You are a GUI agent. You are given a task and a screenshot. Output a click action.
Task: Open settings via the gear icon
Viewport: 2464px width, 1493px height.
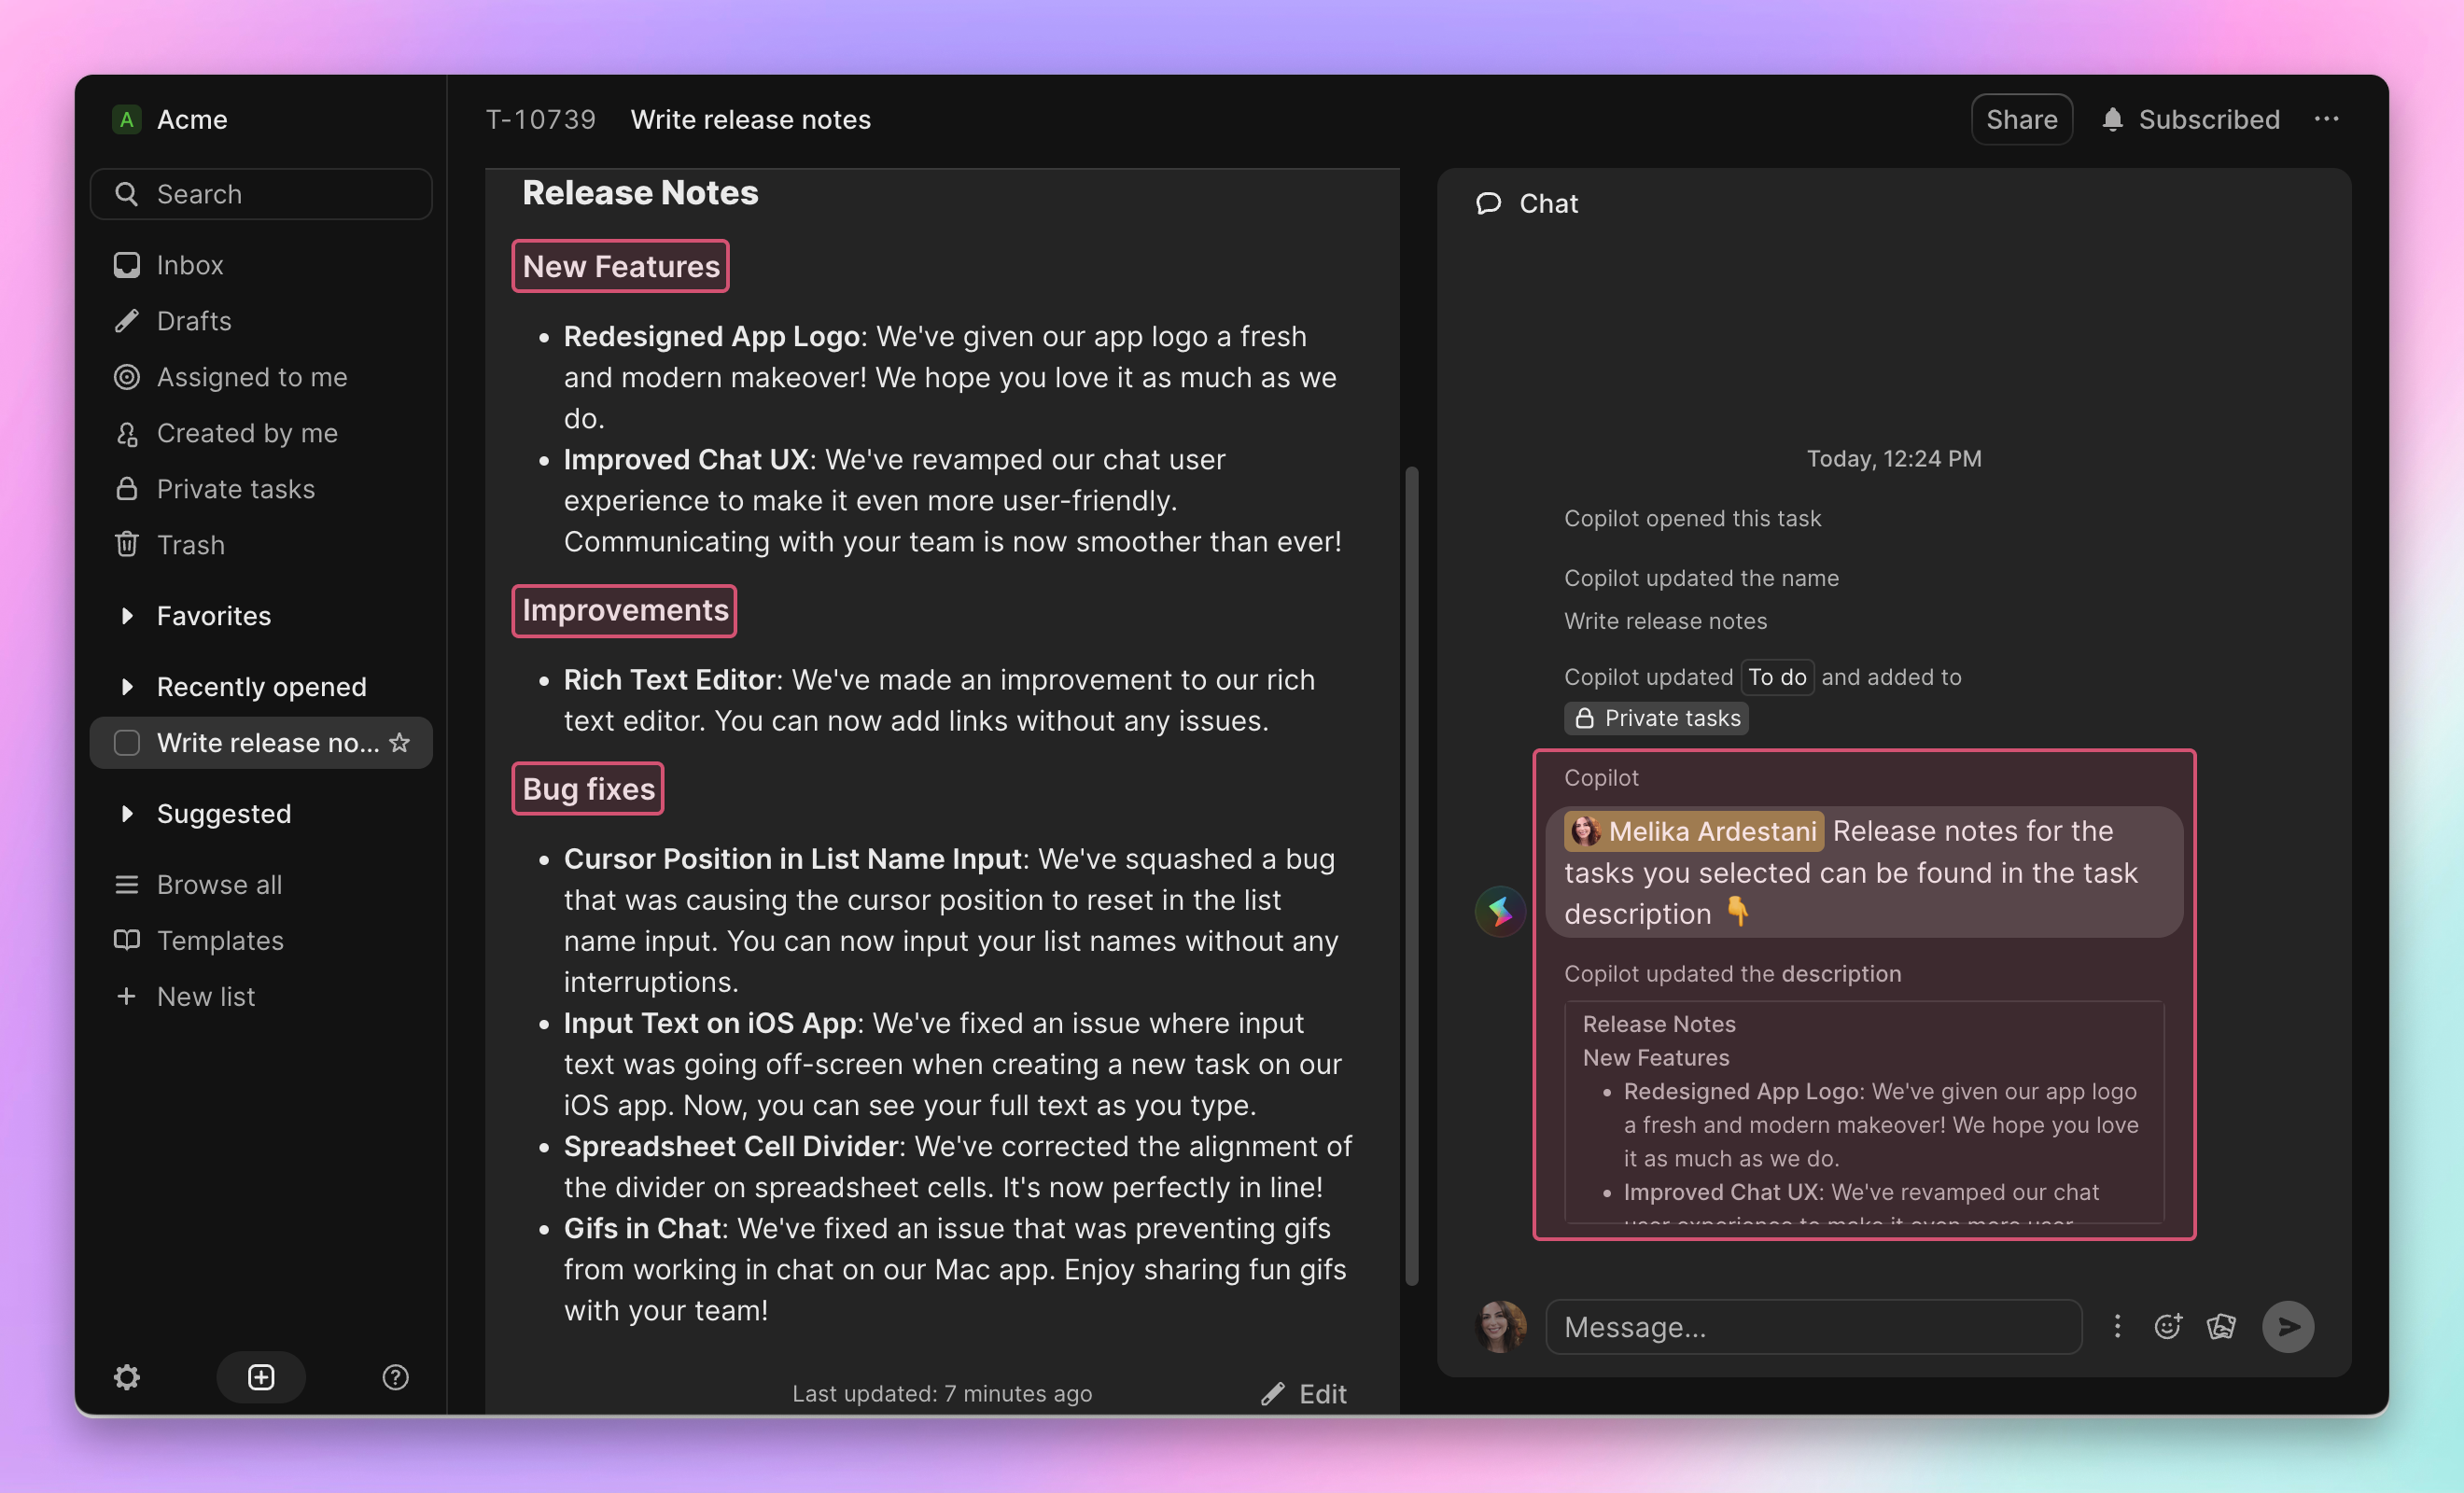[126, 1377]
